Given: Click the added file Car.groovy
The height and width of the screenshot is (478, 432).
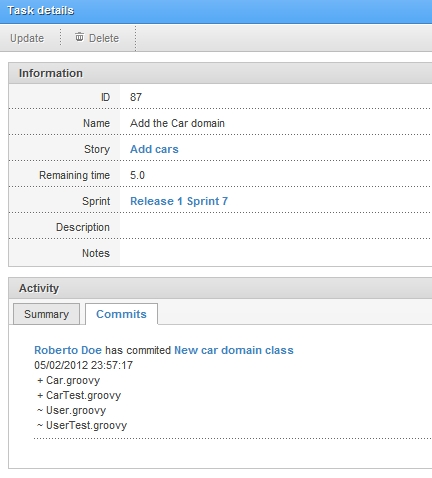Looking at the screenshot, I should pyautogui.click(x=73, y=380).
